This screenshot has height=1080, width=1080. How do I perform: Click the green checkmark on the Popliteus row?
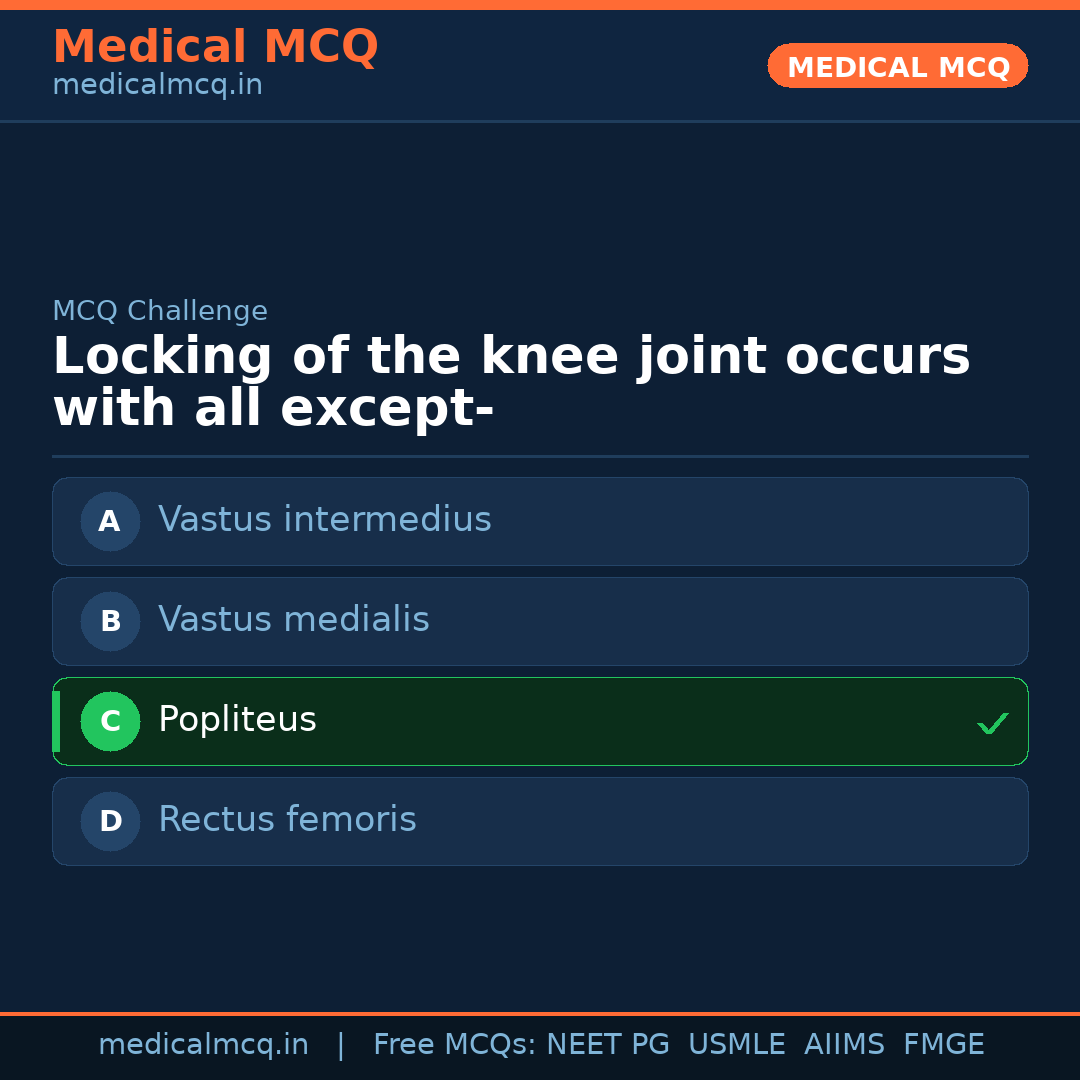tap(992, 723)
